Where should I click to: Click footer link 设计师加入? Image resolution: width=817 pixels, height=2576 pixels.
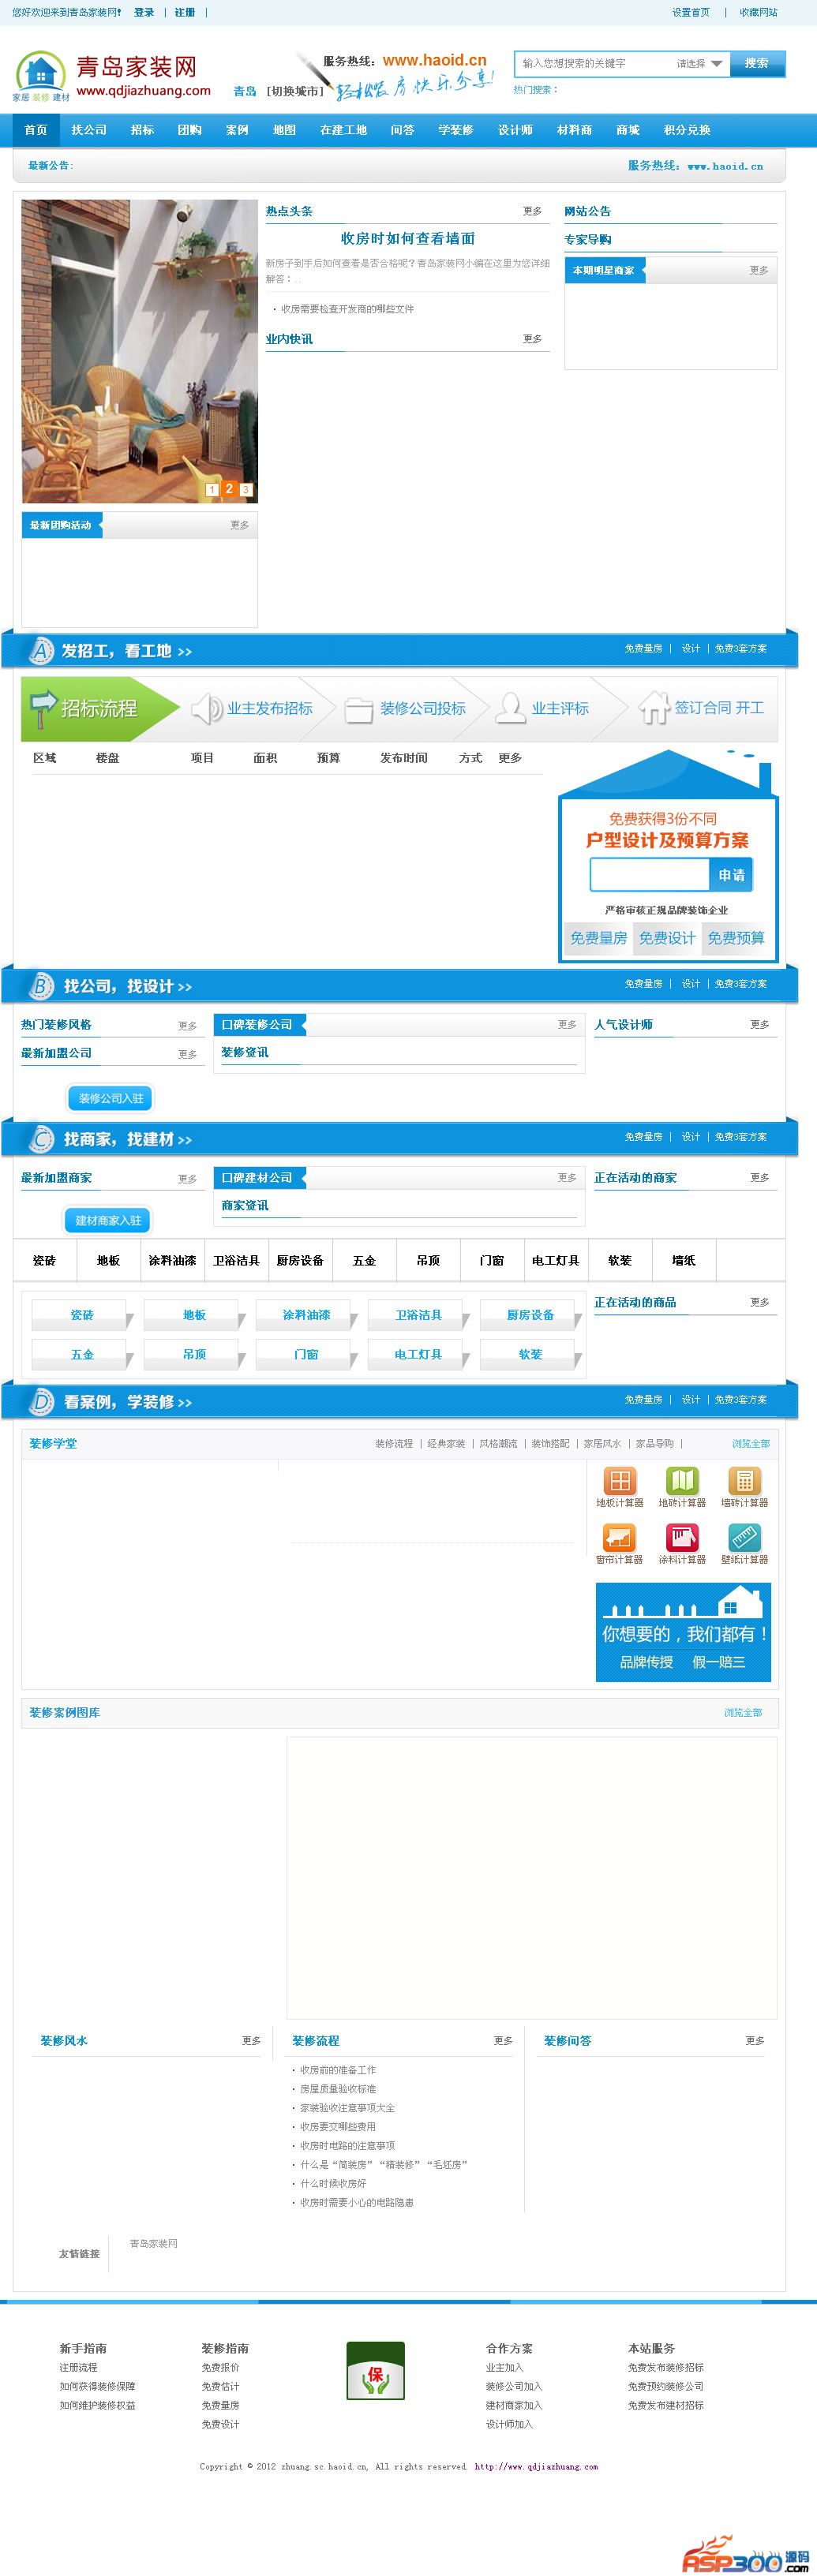pyautogui.click(x=509, y=2424)
